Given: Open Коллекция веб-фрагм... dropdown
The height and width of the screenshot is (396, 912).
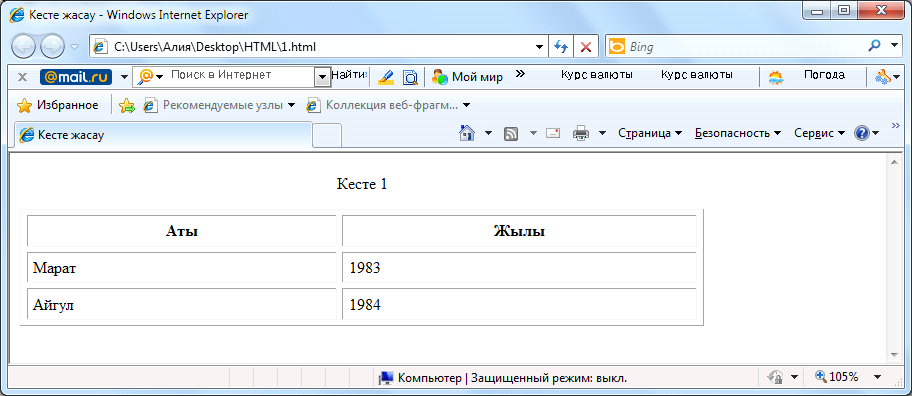Looking at the screenshot, I should click(x=388, y=105).
